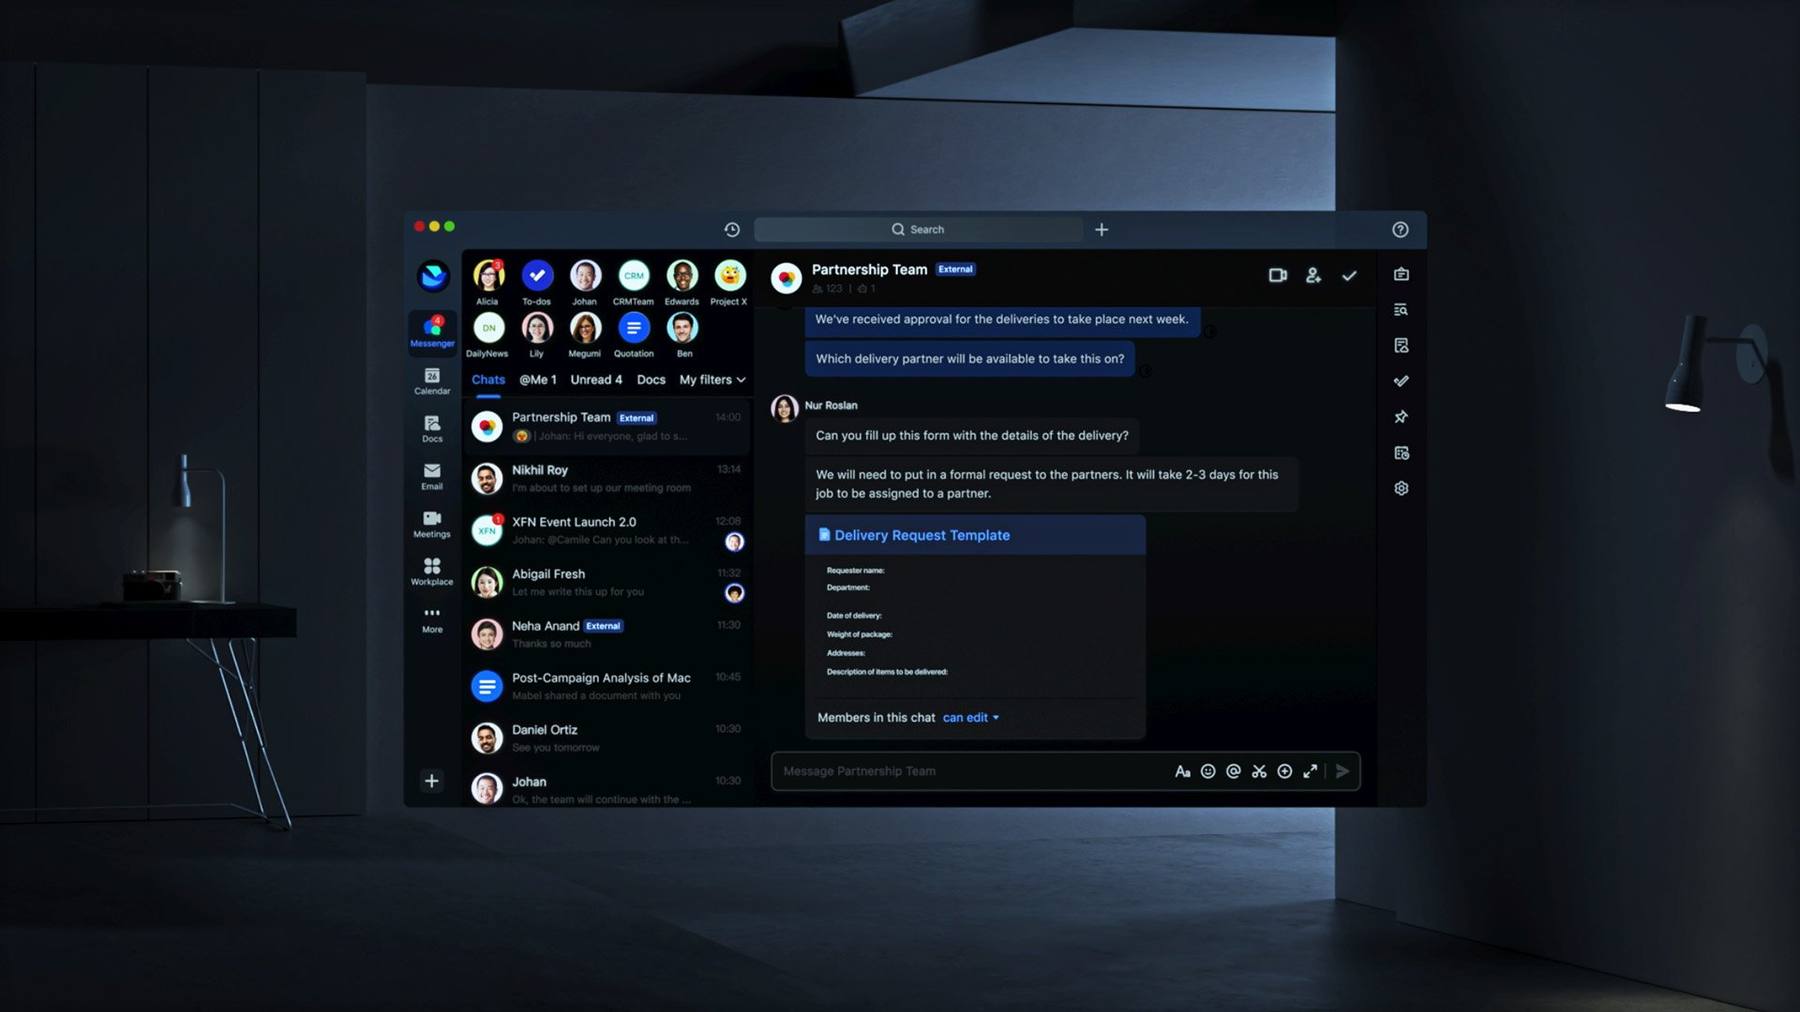1800x1012 pixels.
Task: Open the 'can edit' permission dropdown
Action: click(970, 717)
